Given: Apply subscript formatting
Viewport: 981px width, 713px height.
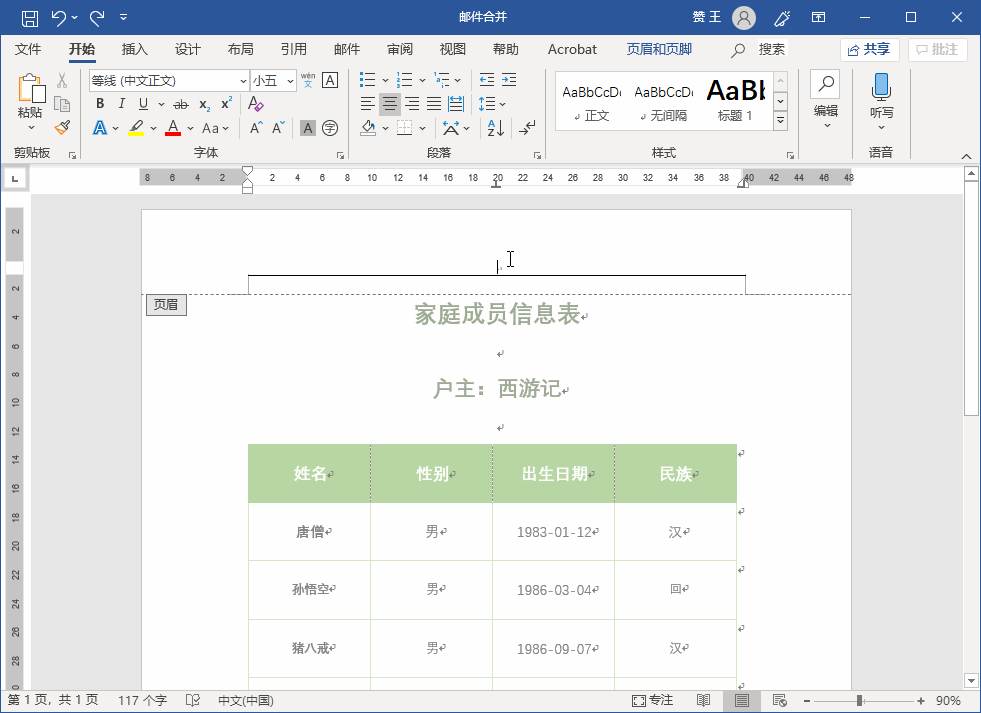Looking at the screenshot, I should (204, 103).
